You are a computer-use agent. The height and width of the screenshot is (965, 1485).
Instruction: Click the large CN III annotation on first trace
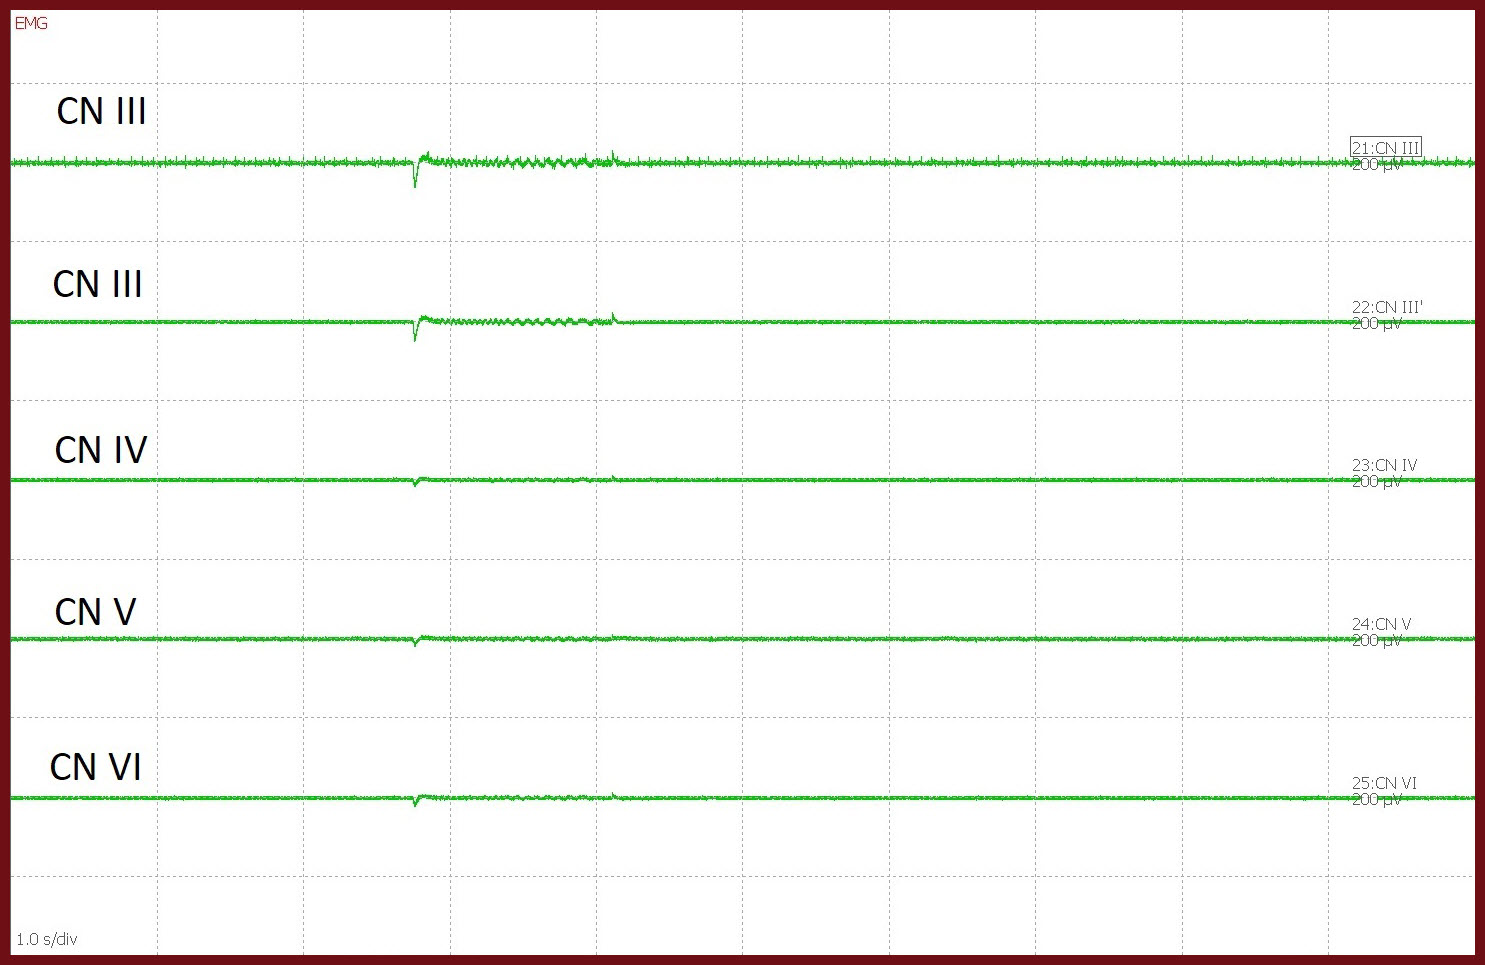click(x=101, y=111)
